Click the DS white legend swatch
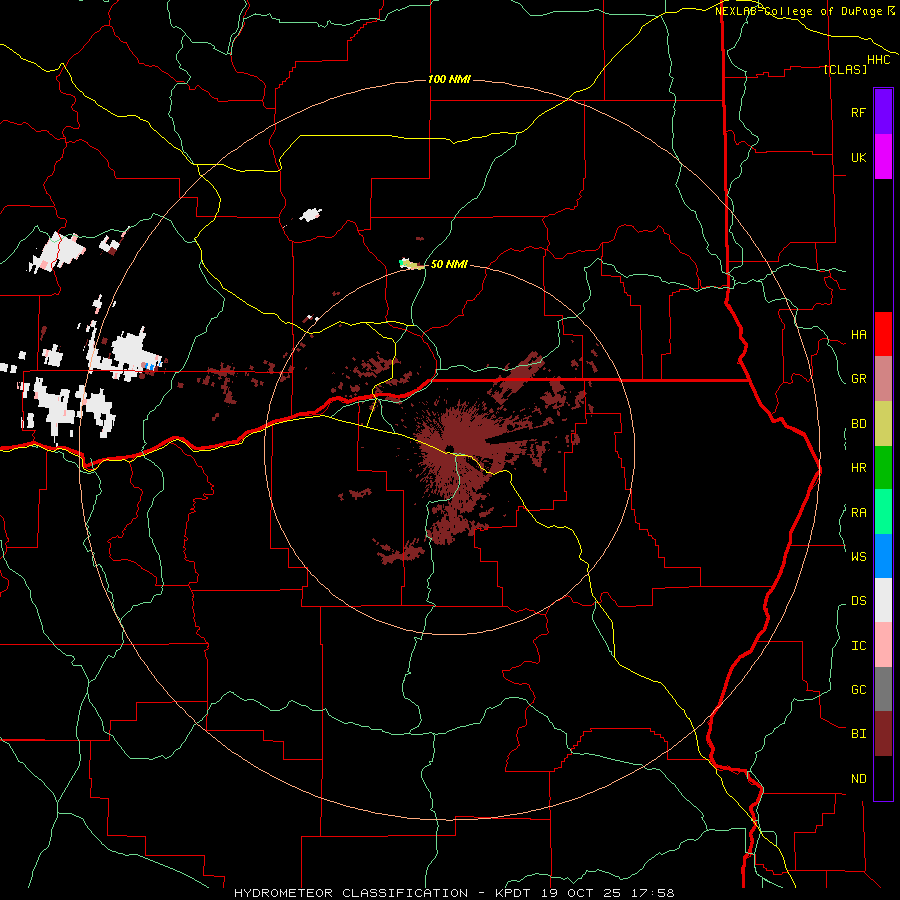 pyautogui.click(x=883, y=600)
